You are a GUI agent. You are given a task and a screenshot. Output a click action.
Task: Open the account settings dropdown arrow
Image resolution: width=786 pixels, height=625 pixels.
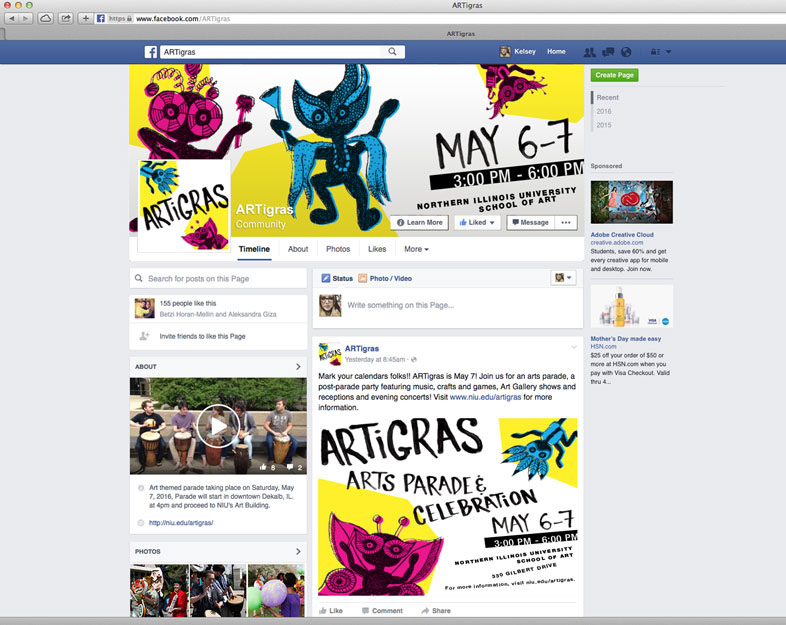click(x=669, y=52)
